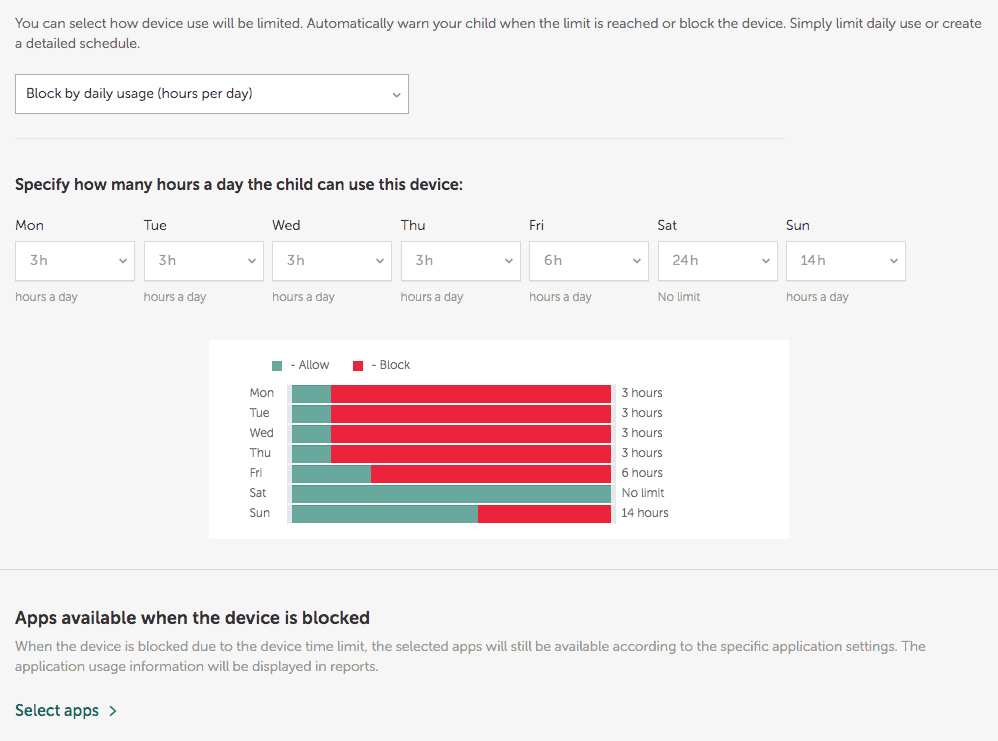Change the Wed daily hours selector
The width and height of the screenshot is (998, 741).
pos(332,261)
